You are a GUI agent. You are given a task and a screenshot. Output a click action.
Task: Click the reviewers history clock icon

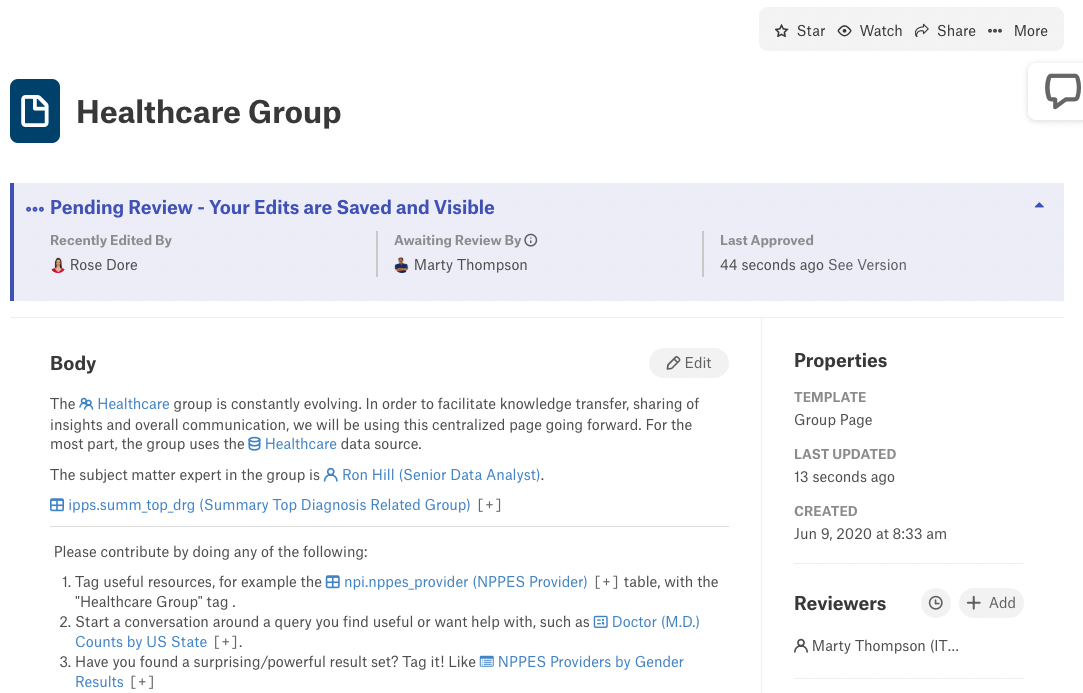click(x=936, y=603)
